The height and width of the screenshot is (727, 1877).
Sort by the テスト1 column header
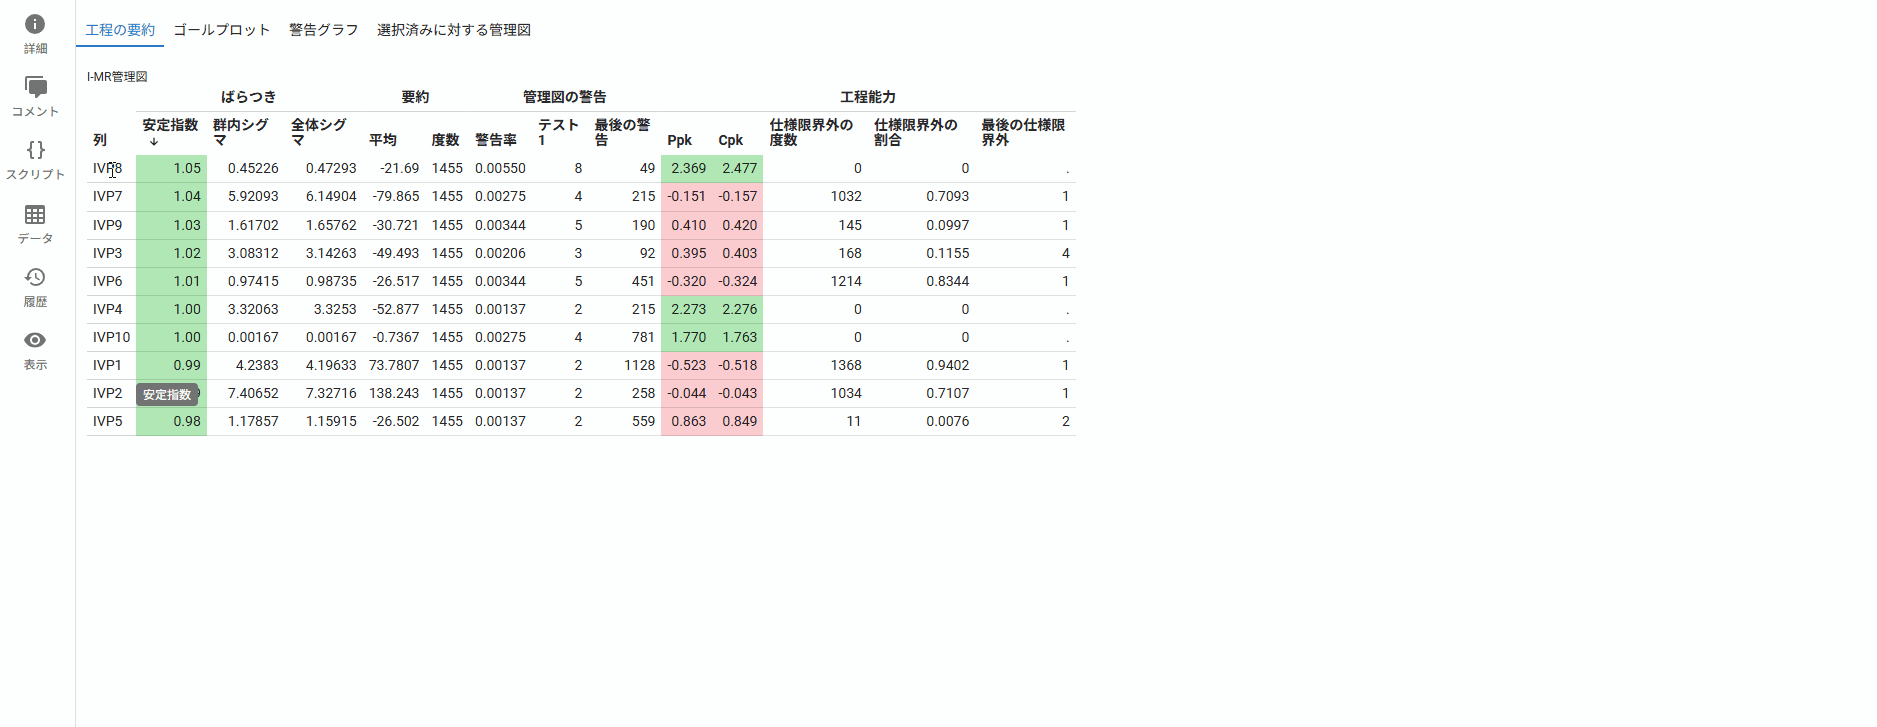pos(559,132)
